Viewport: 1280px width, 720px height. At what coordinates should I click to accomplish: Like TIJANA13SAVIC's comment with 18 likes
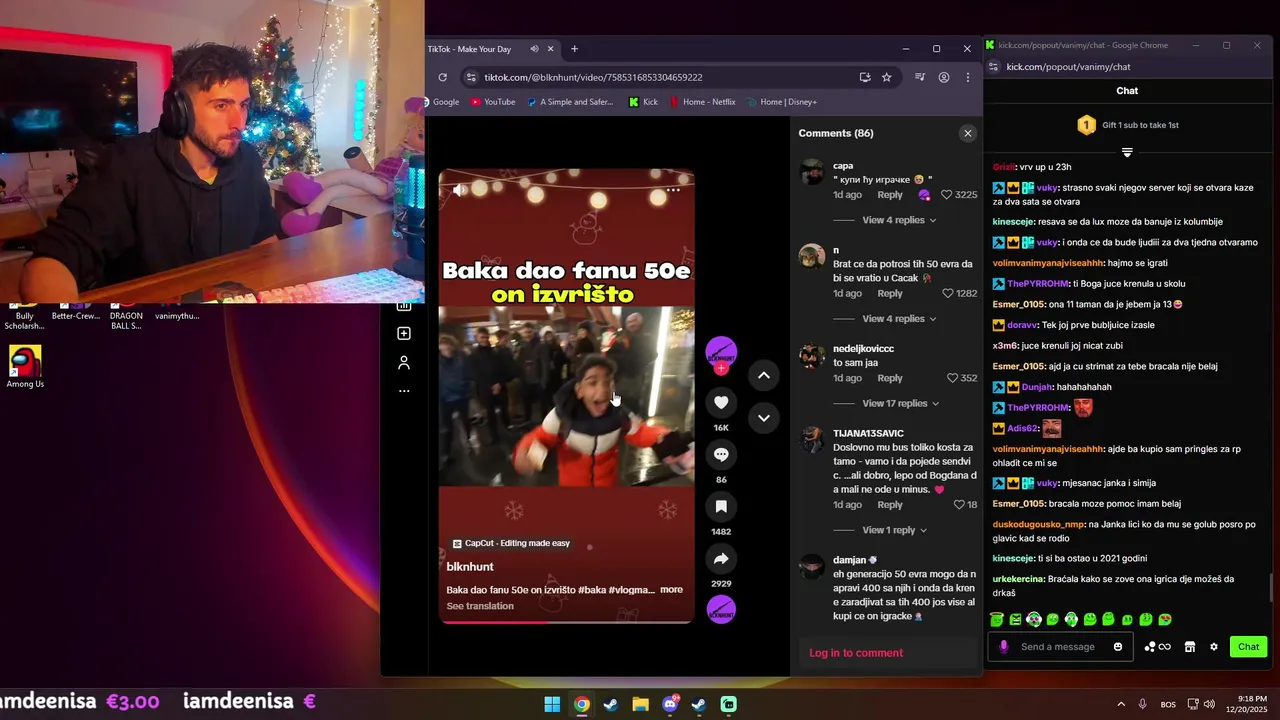(958, 505)
